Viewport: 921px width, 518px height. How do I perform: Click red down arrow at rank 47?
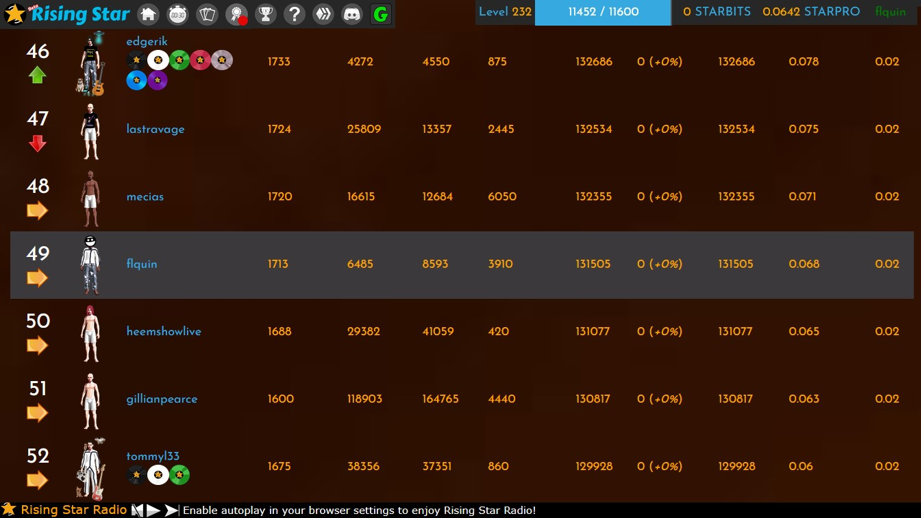[38, 143]
